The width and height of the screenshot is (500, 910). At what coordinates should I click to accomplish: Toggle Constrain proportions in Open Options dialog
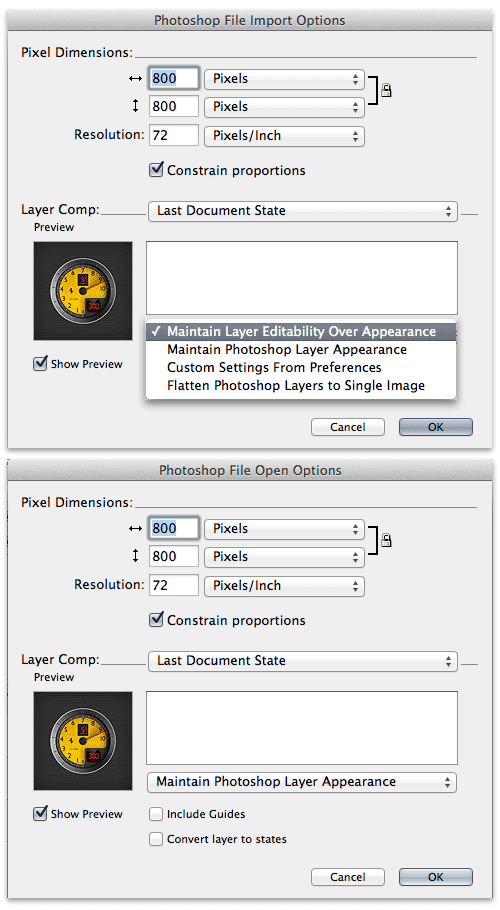(156, 620)
